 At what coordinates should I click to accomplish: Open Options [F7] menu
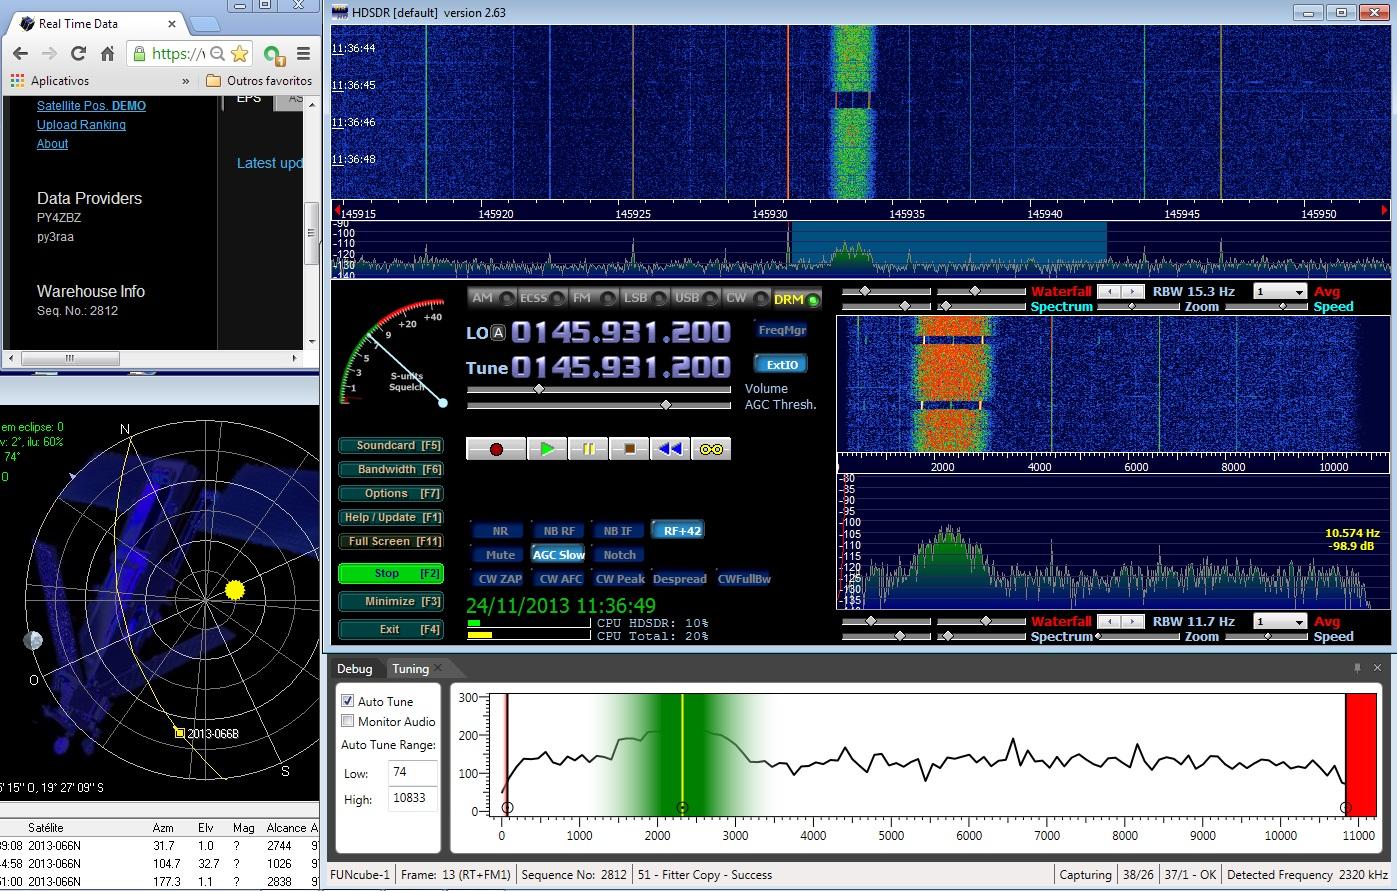[391, 494]
